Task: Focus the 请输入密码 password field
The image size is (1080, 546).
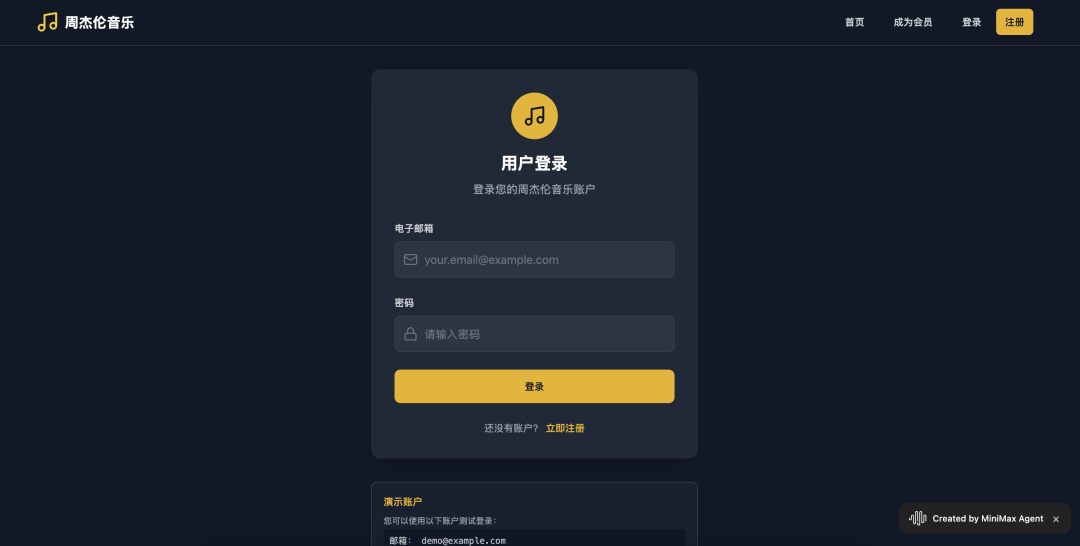Action: (x=534, y=334)
